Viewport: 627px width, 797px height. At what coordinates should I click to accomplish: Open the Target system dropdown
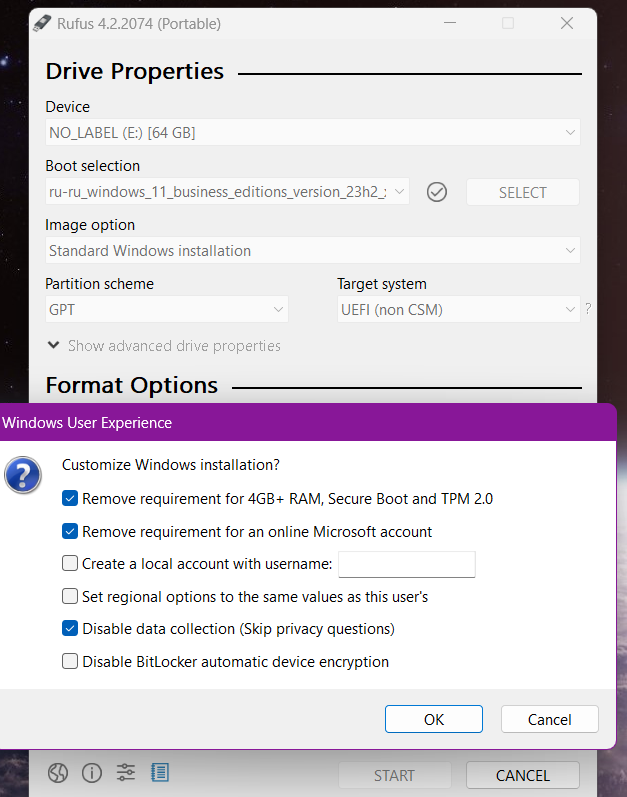click(458, 310)
